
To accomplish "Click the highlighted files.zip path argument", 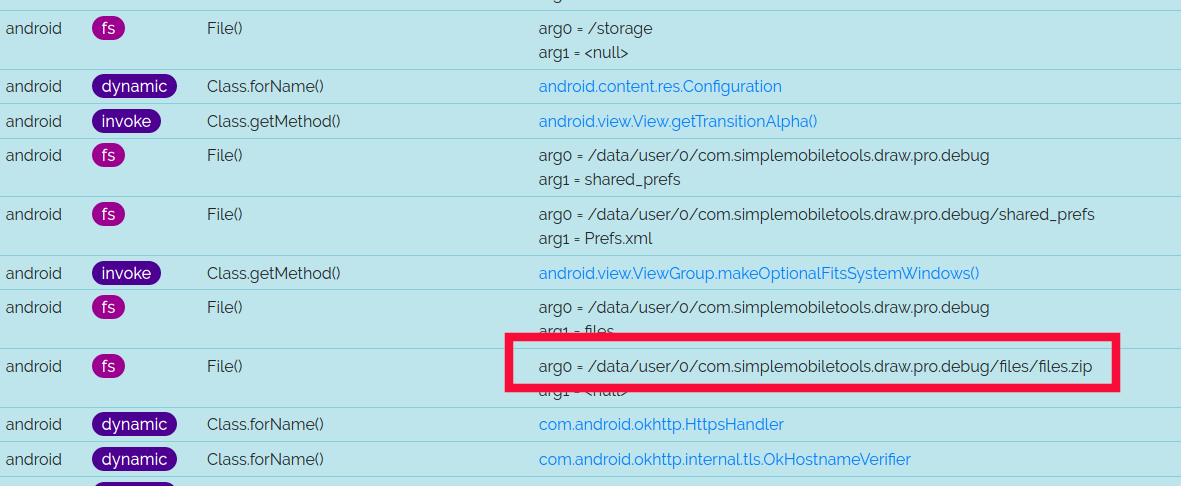I will pos(815,367).
